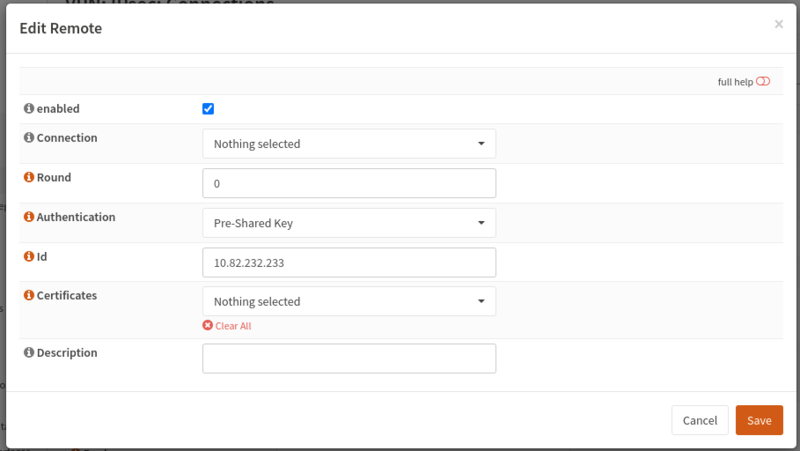Click info icon beside Connection label

point(29,138)
